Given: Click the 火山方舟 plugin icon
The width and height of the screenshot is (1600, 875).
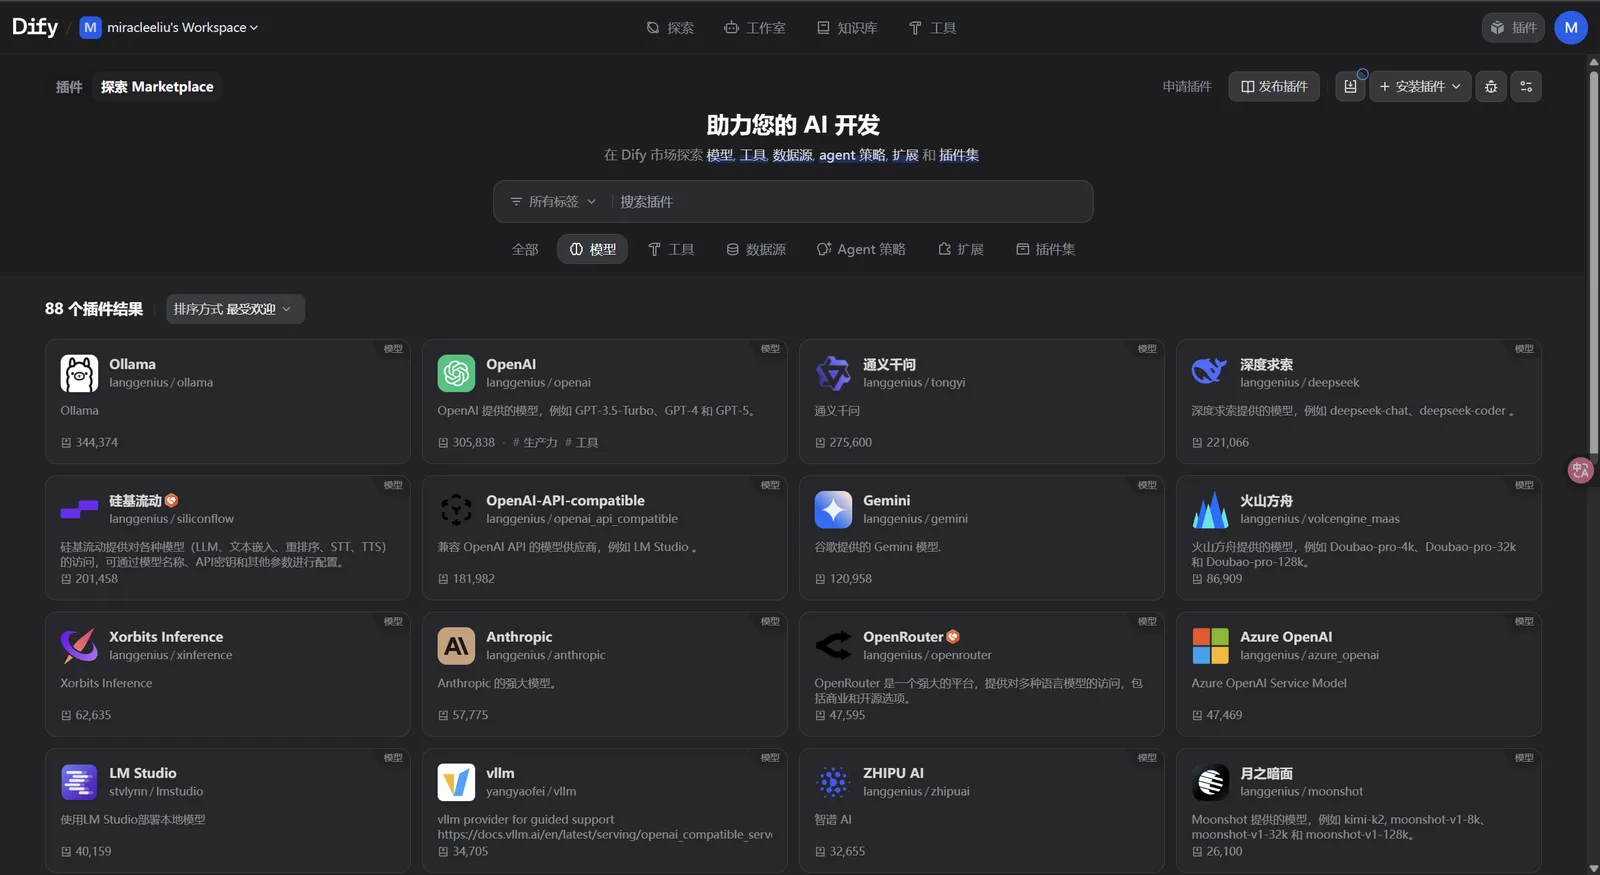Looking at the screenshot, I should (1210, 510).
